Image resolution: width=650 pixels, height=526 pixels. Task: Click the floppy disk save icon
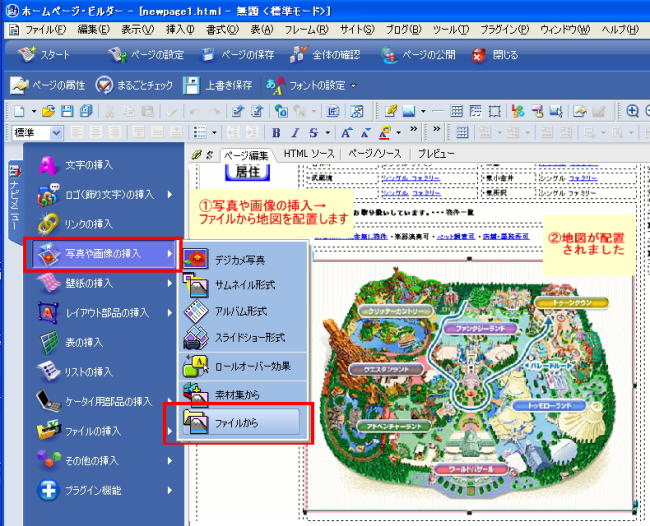pyautogui.click(x=67, y=111)
